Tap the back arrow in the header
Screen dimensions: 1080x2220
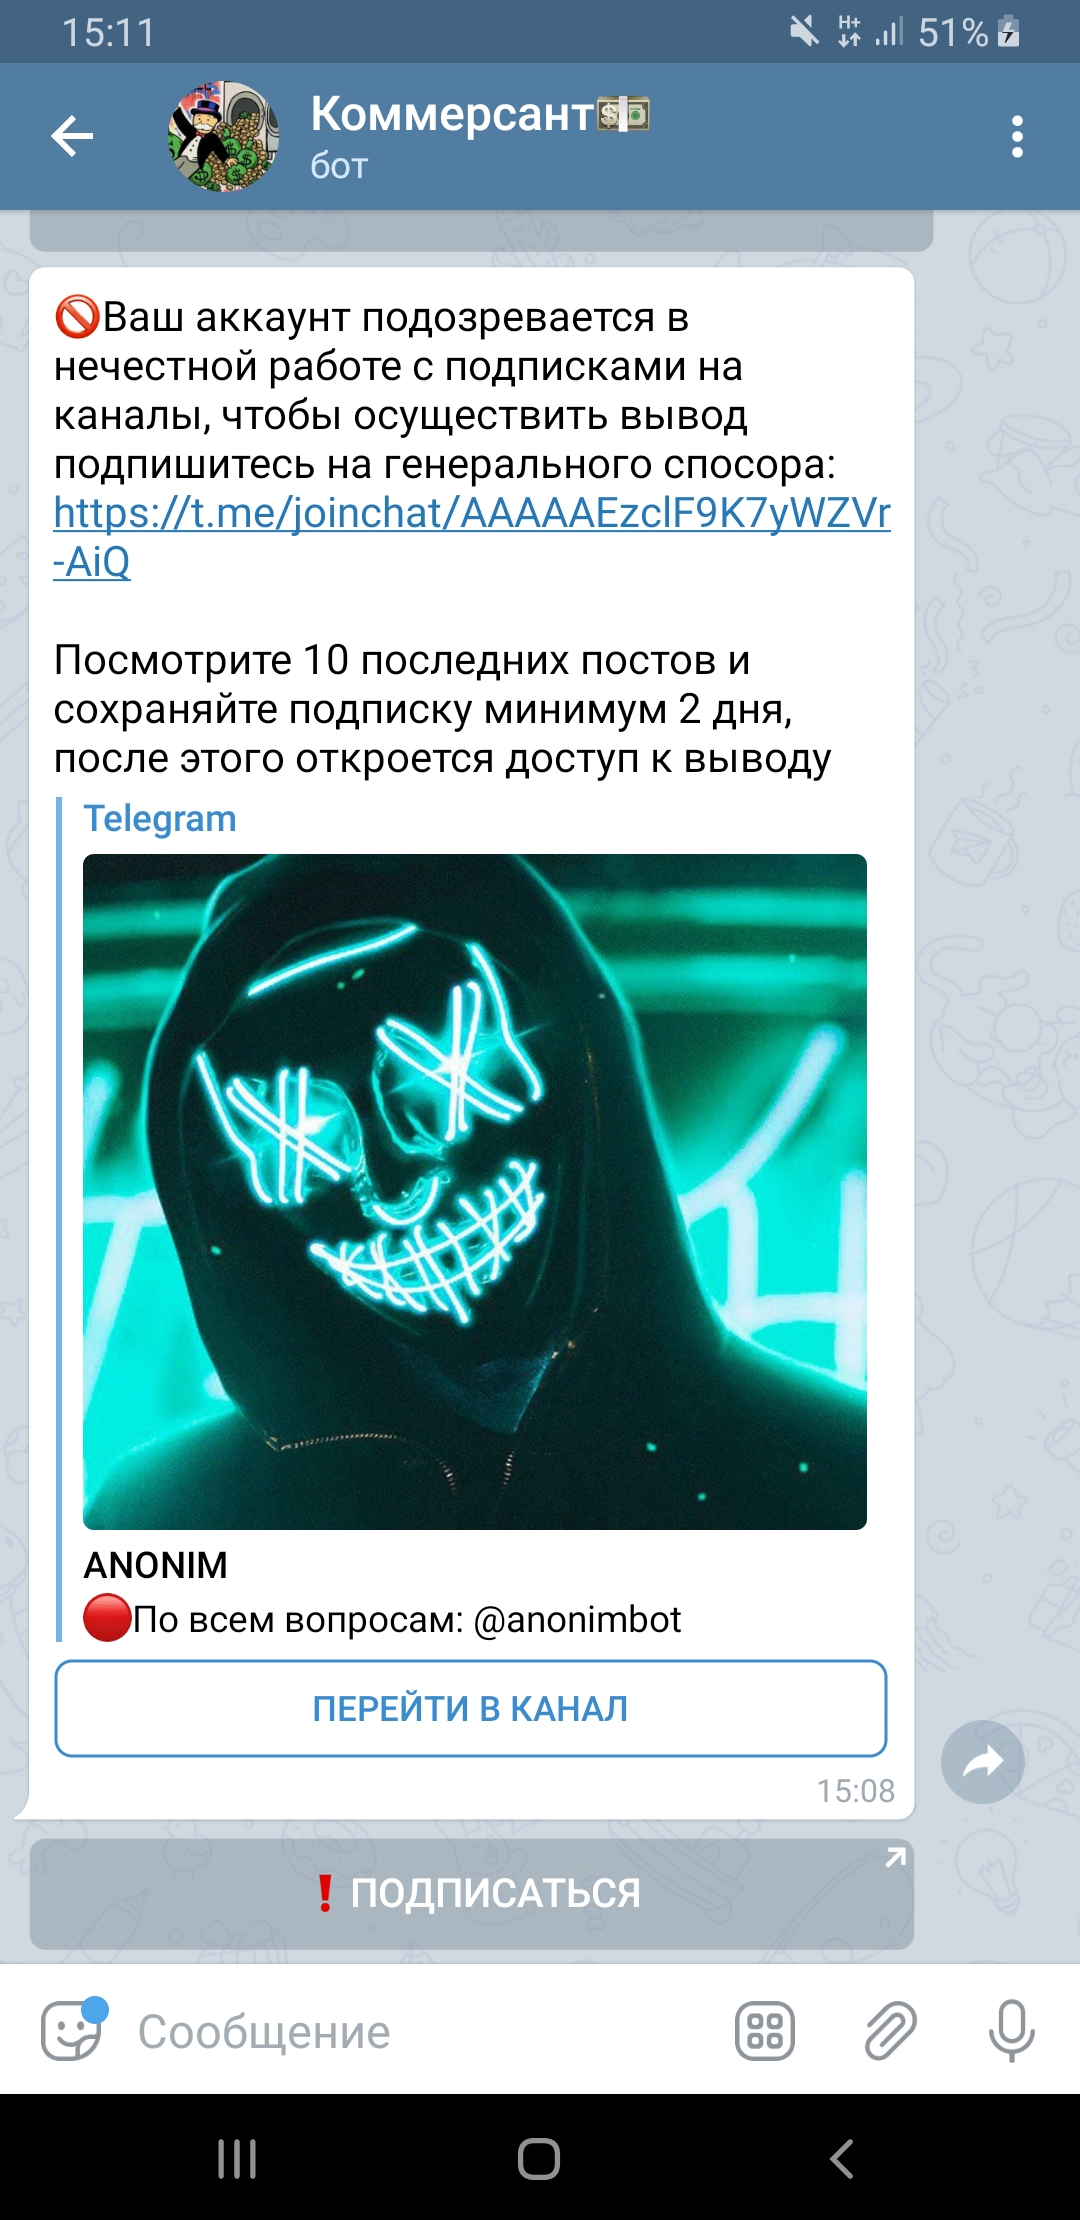point(72,137)
